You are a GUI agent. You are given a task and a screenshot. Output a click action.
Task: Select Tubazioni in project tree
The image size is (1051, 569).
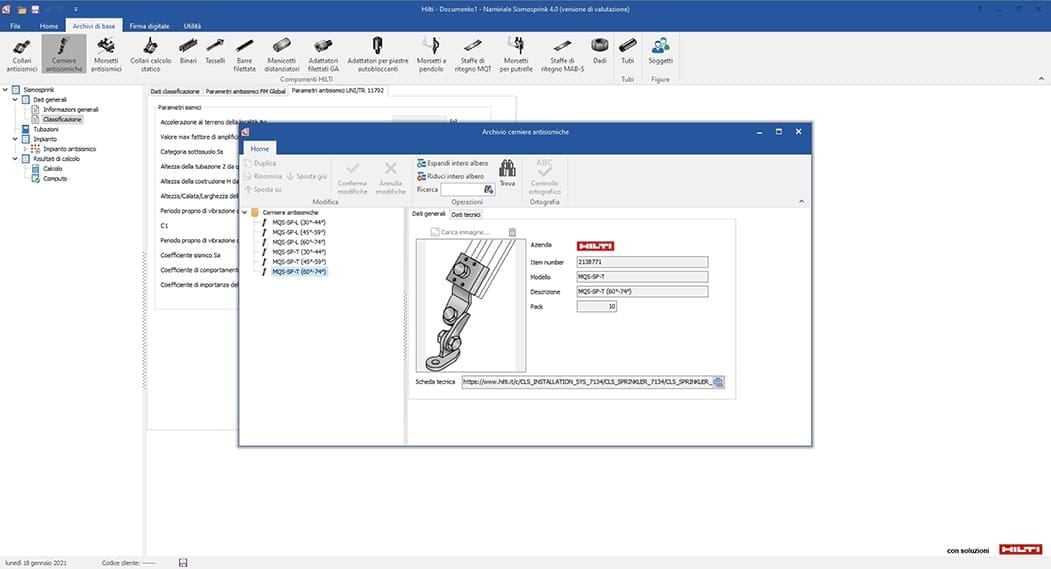46,129
